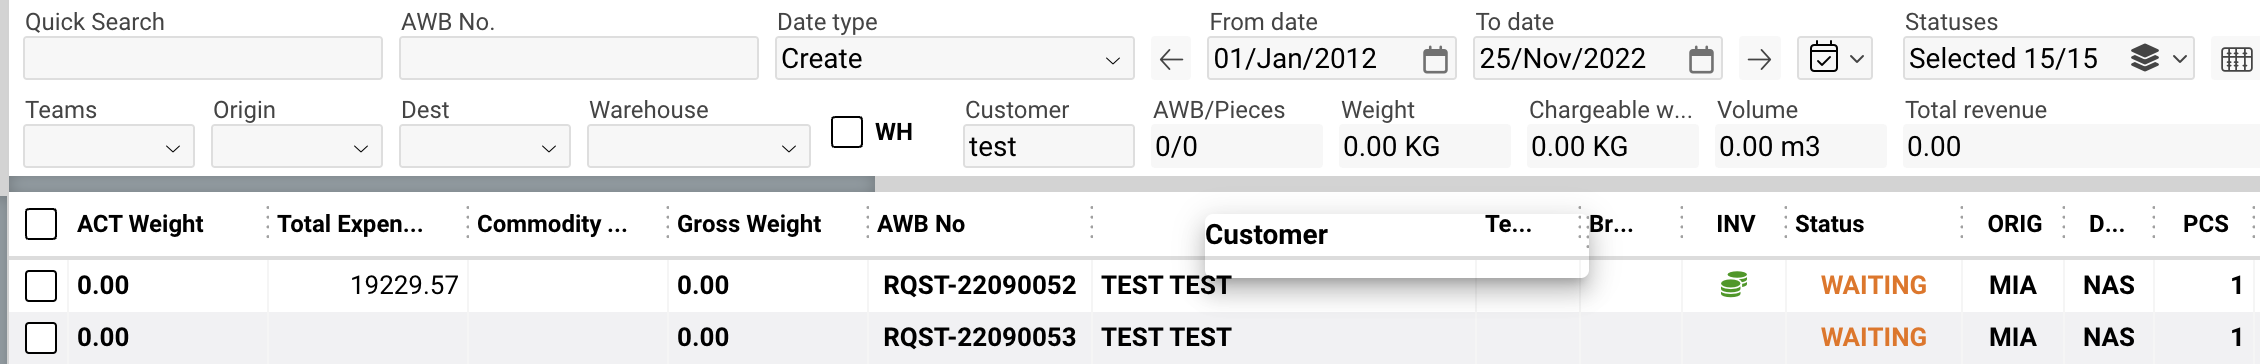Image resolution: width=2260 pixels, height=364 pixels.
Task: Click the previous date range arrow
Action: (1171, 59)
